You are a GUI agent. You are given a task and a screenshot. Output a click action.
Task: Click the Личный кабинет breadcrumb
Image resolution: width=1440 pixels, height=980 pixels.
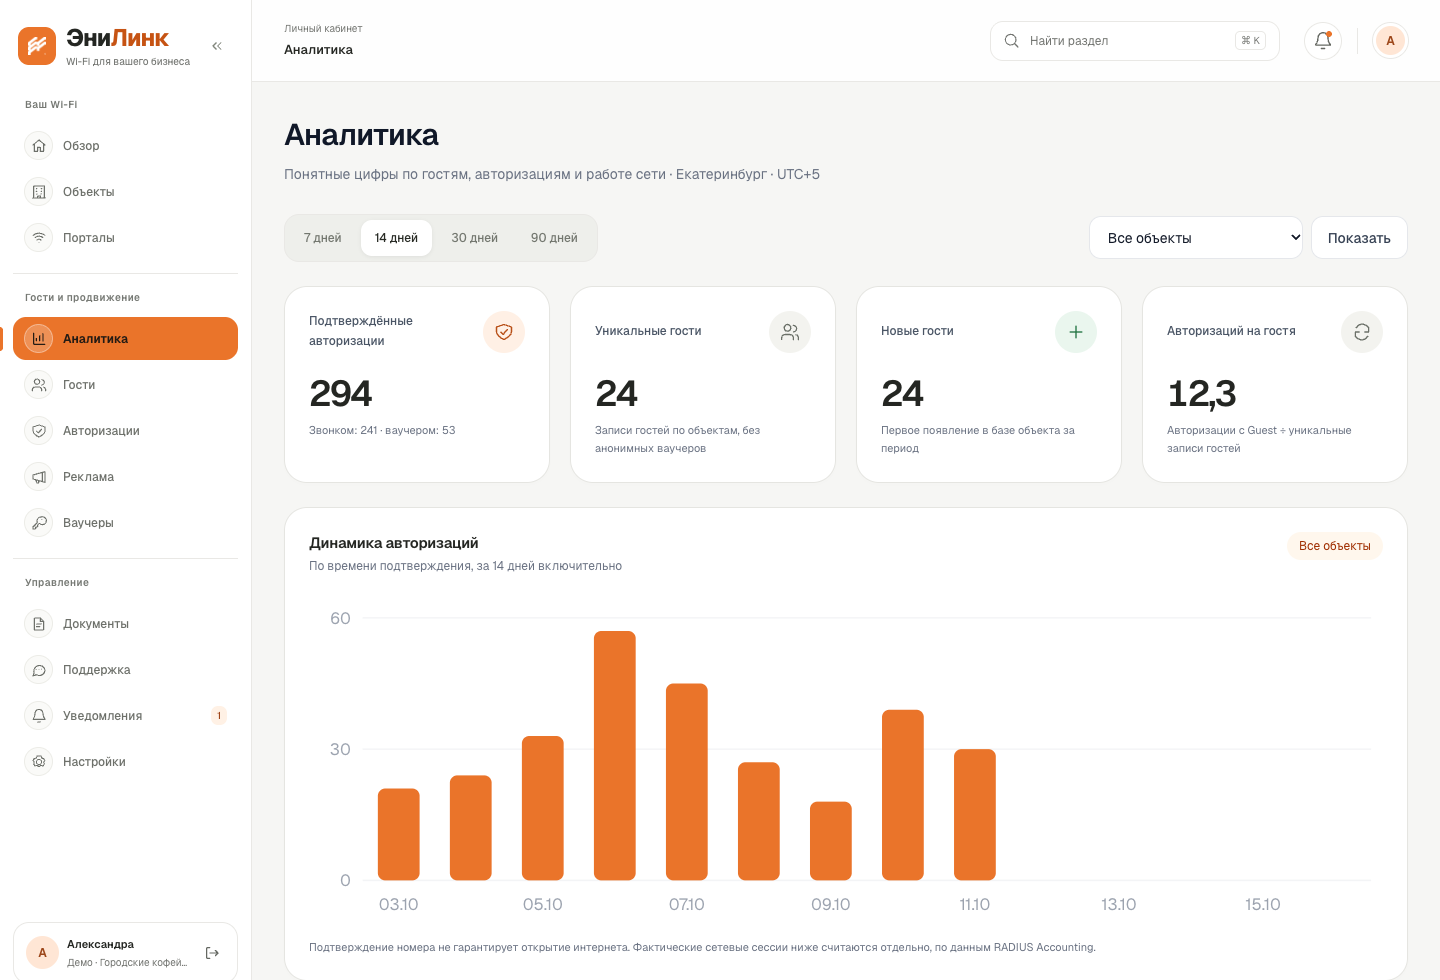(323, 29)
